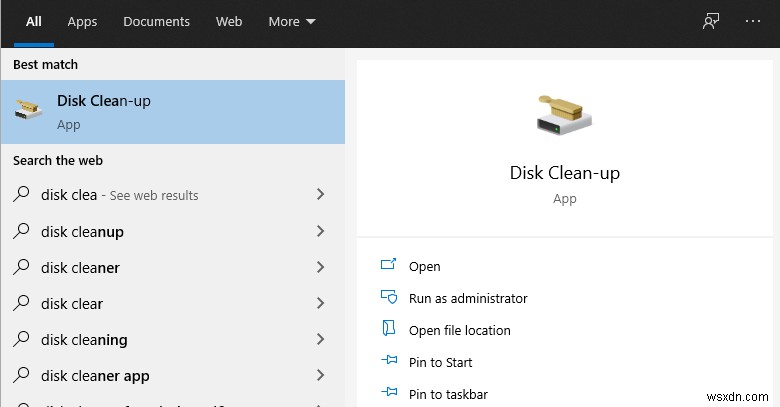Click the Run as administrator shield icon
The image size is (780, 407).
(x=389, y=298)
